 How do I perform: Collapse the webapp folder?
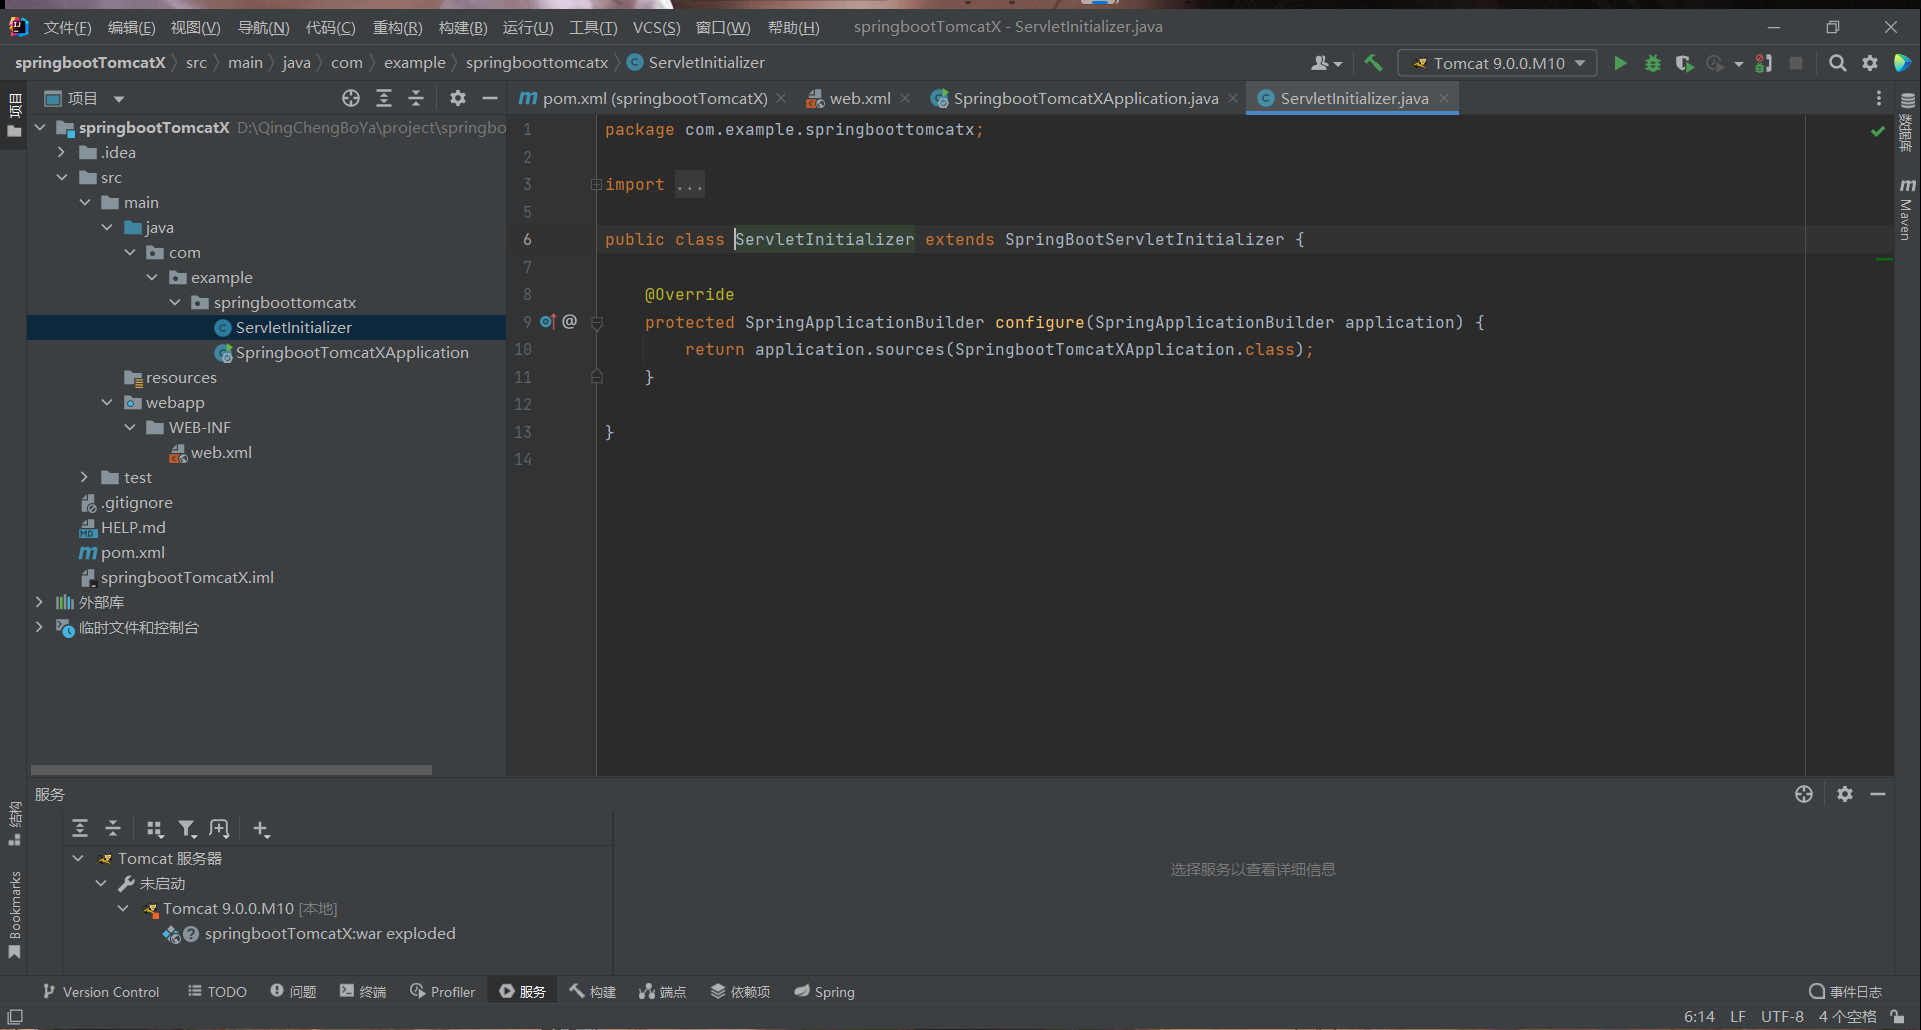107,402
